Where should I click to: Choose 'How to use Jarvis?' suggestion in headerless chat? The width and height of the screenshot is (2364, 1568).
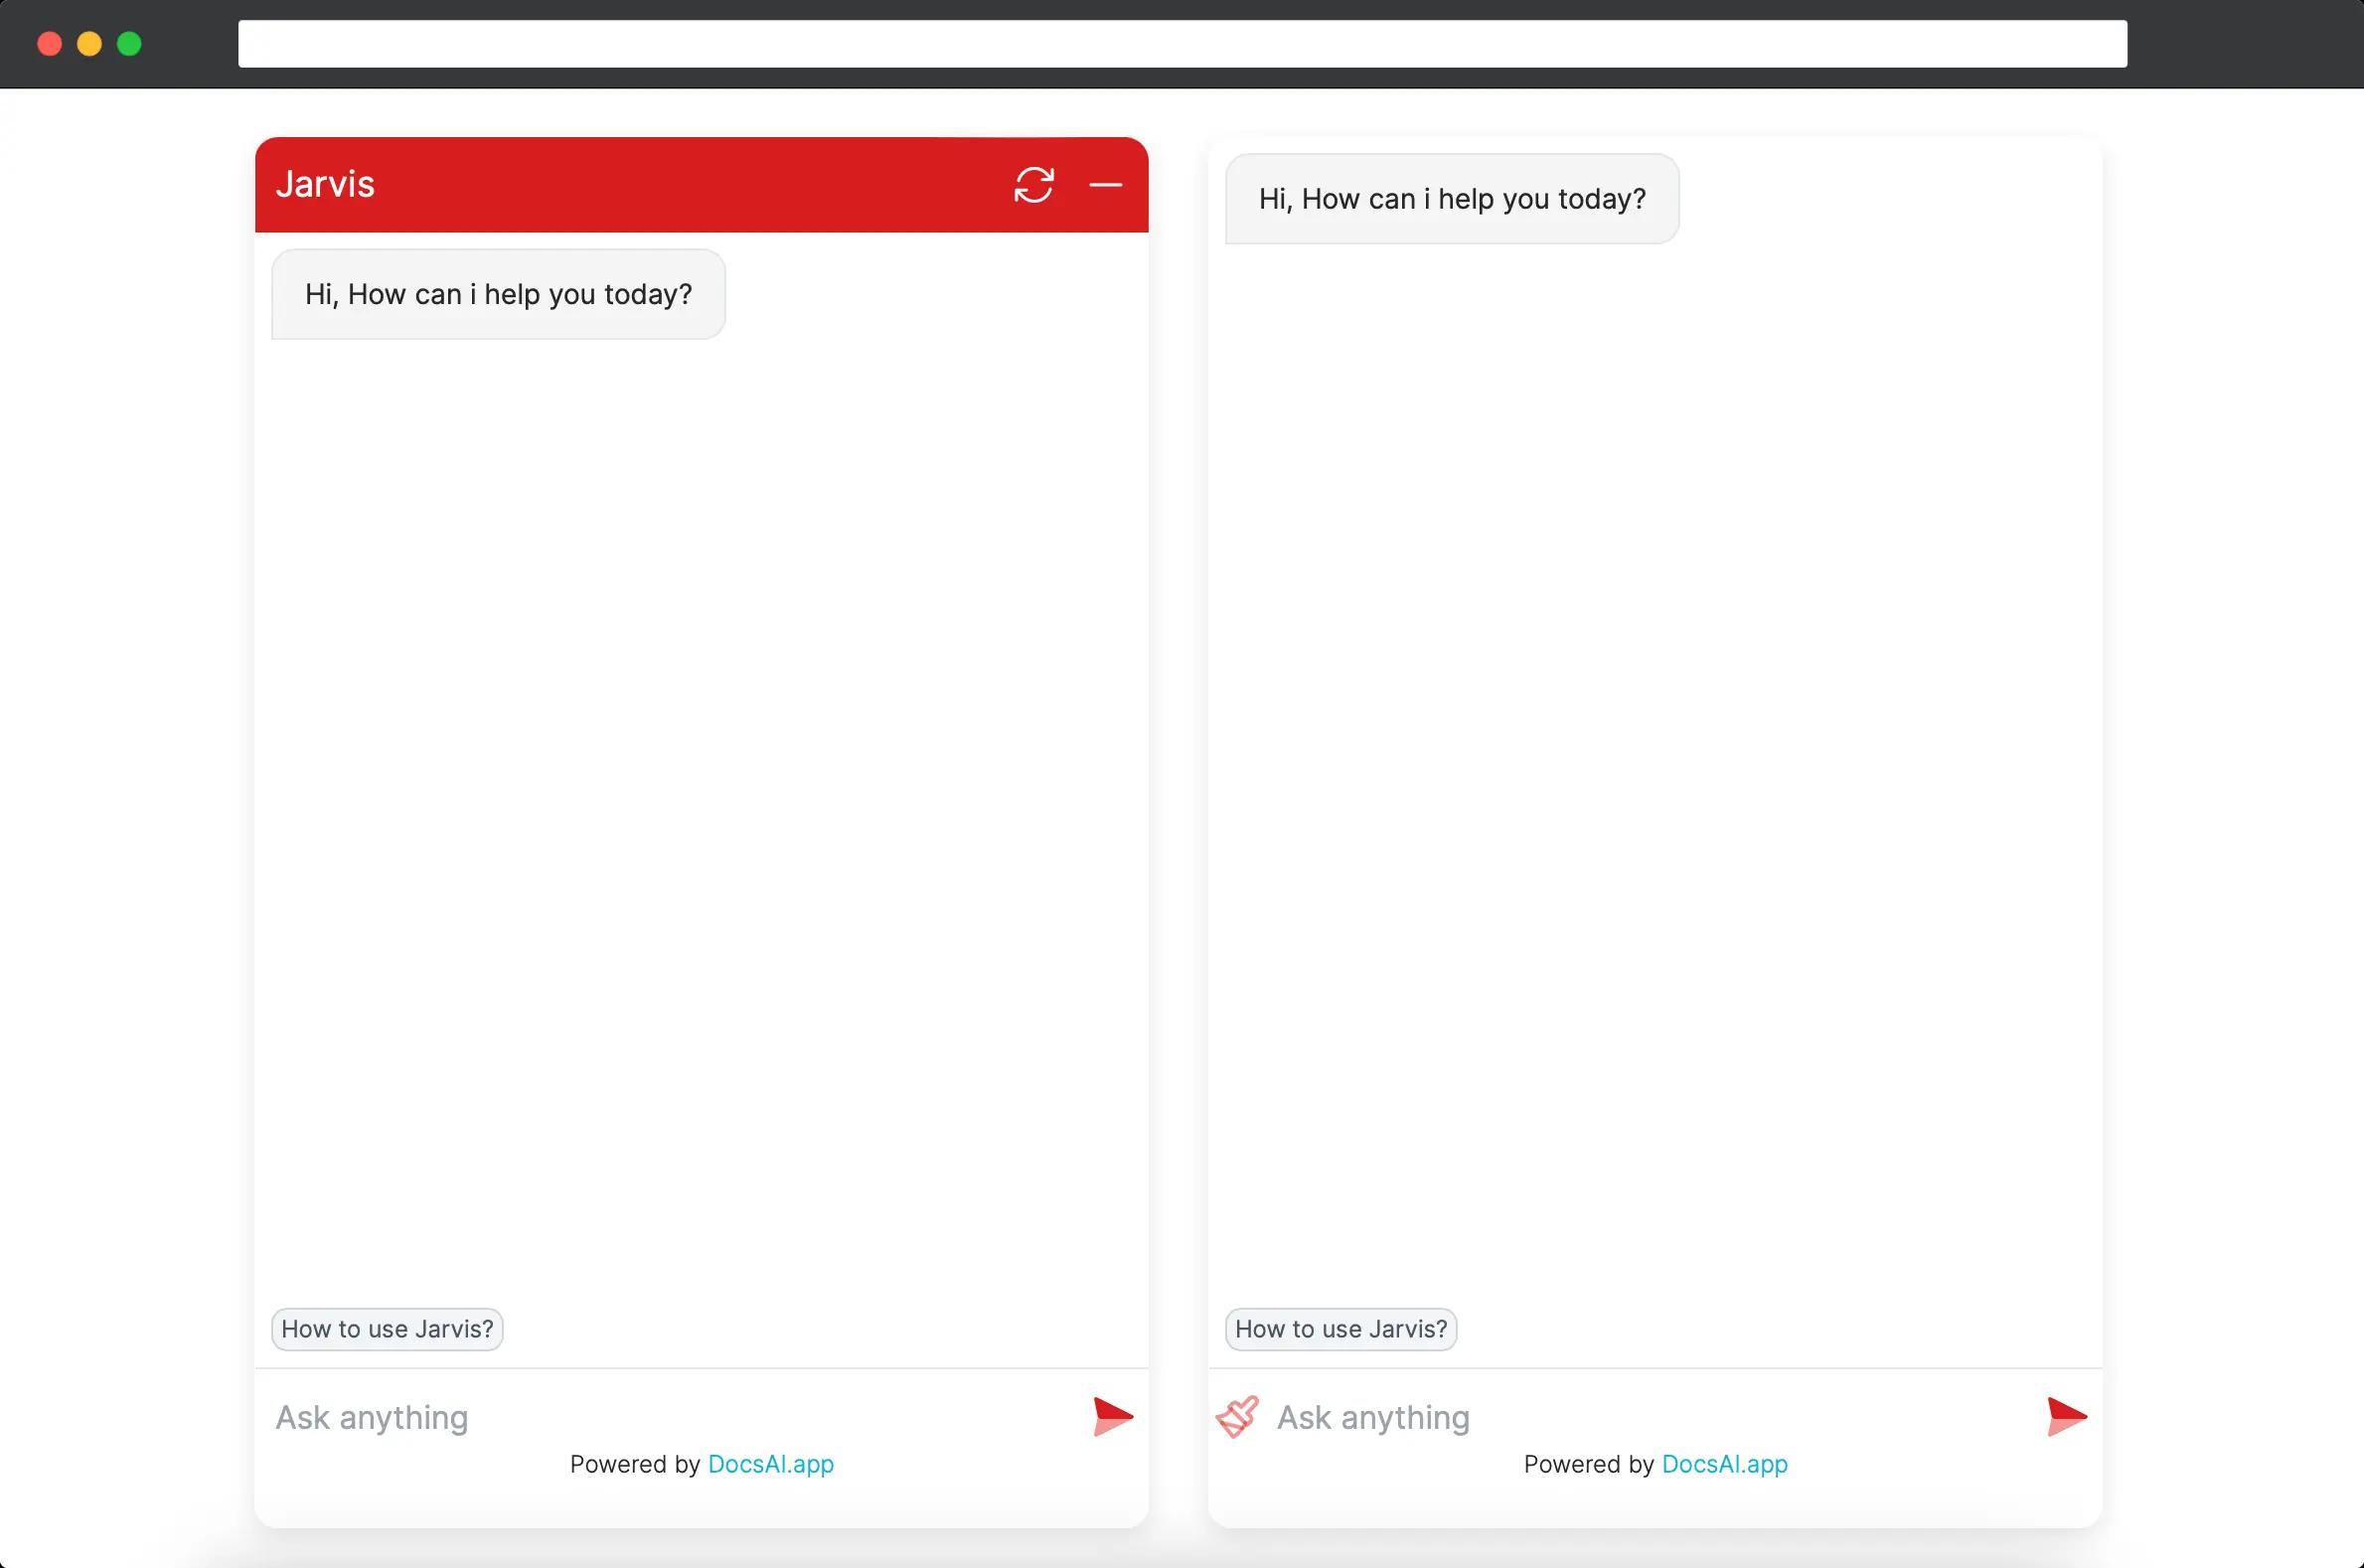coord(1341,1329)
